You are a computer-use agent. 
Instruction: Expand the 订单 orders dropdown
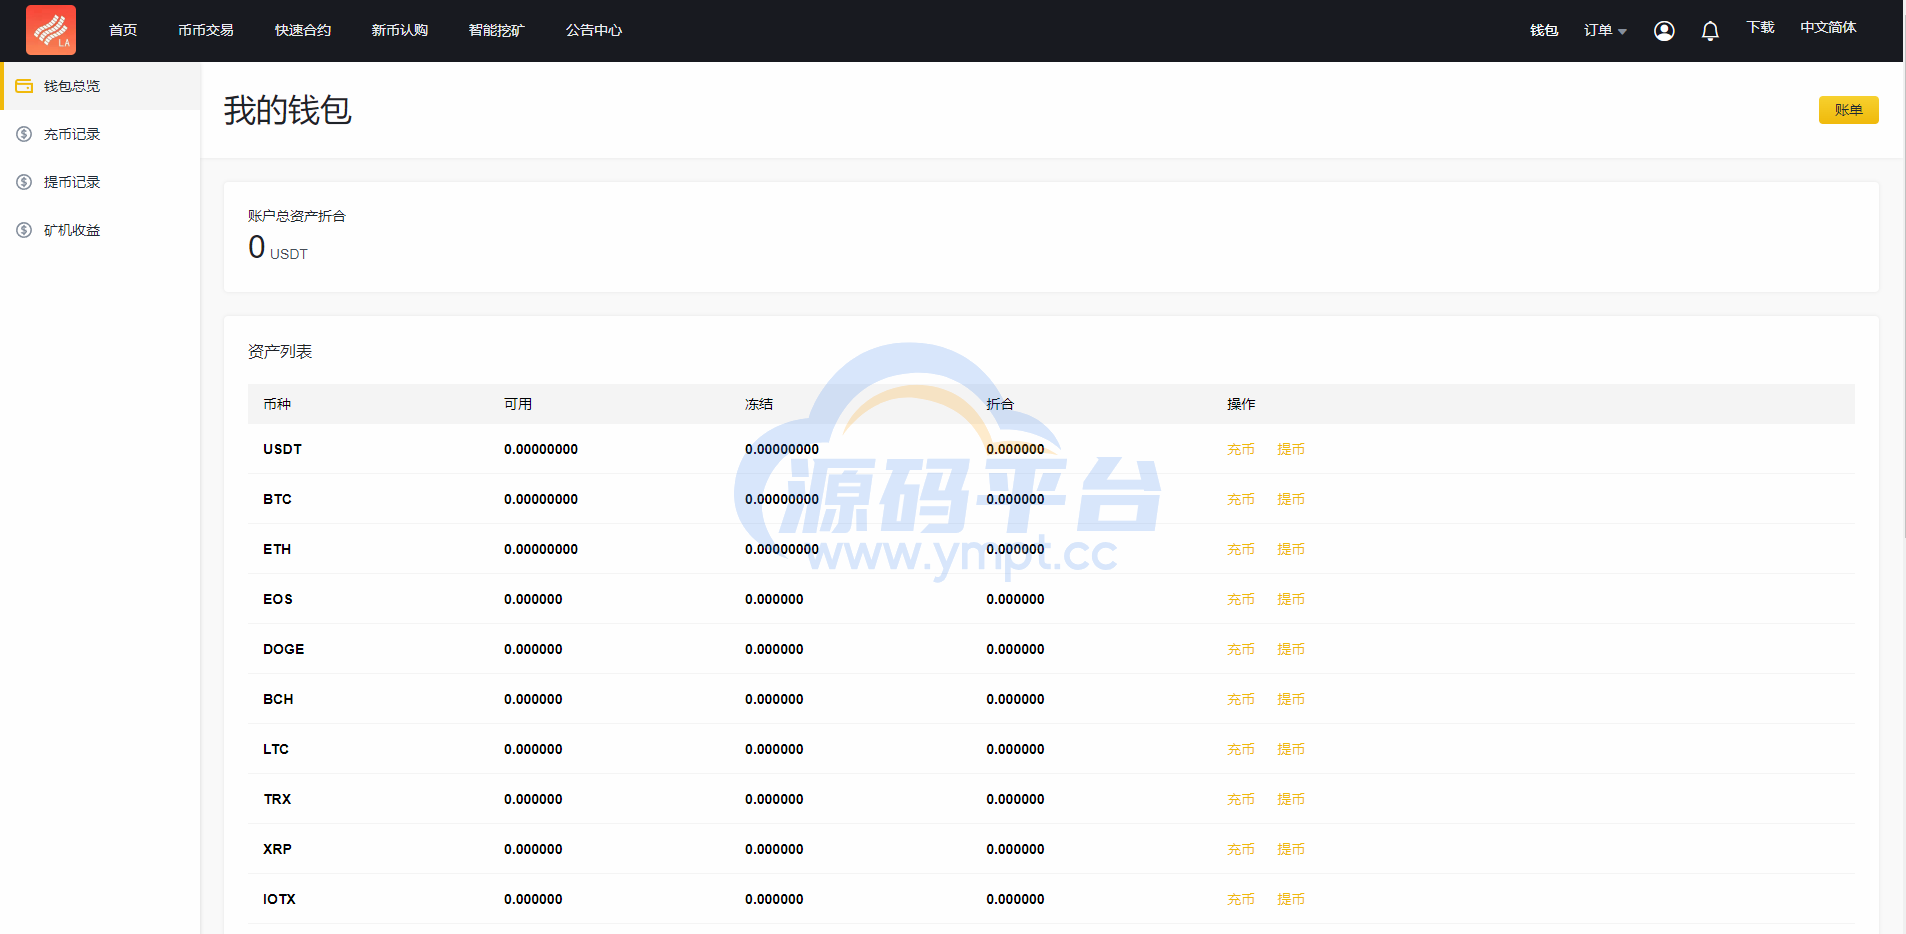[x=1604, y=31]
